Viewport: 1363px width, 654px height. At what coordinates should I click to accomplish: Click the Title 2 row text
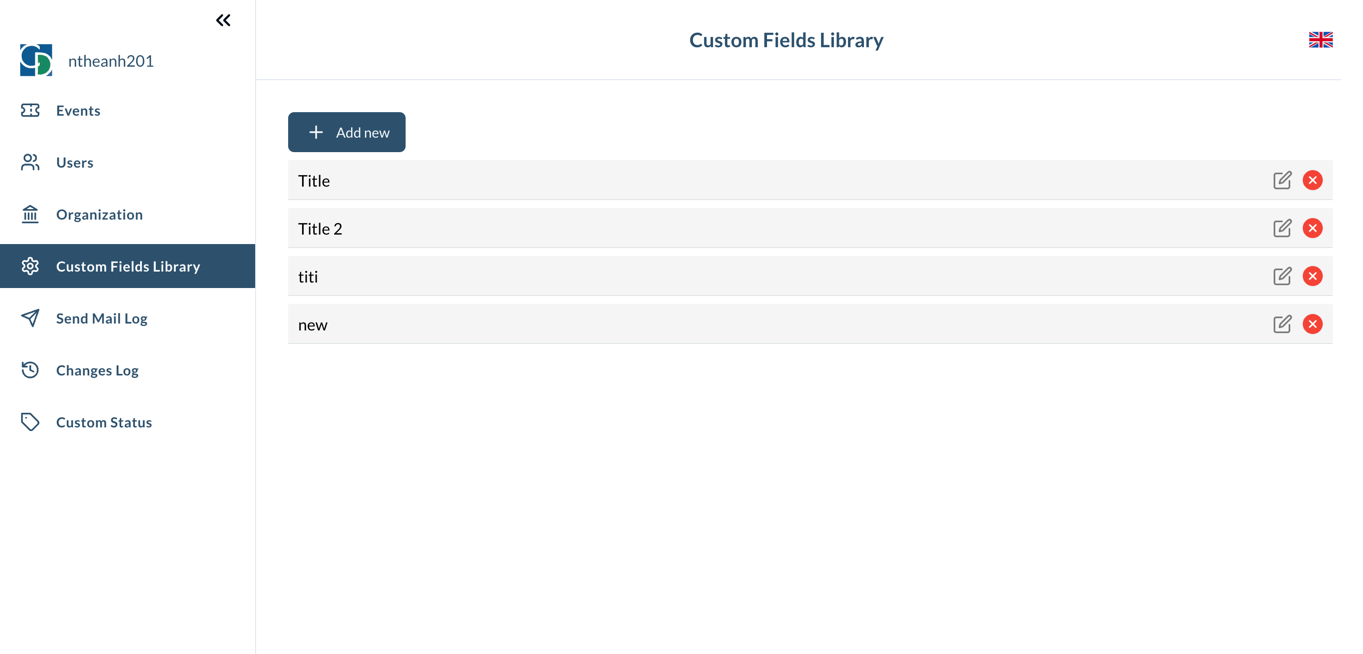point(320,228)
